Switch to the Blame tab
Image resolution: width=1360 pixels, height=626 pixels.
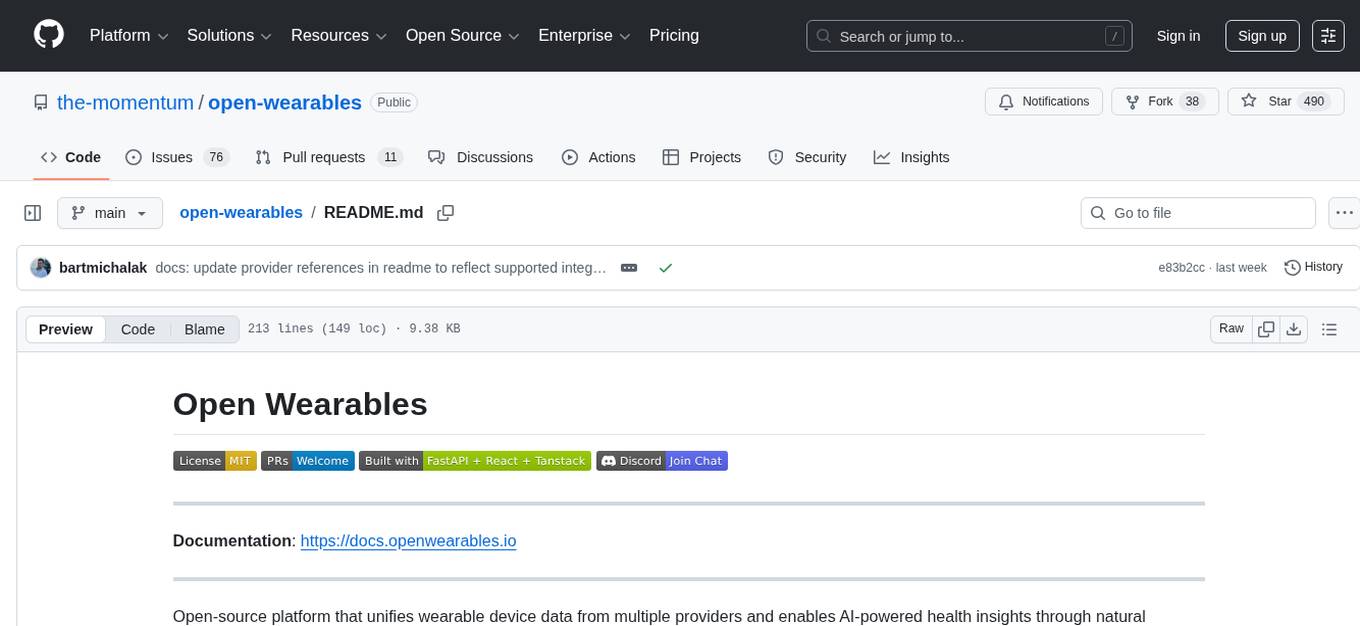click(x=204, y=329)
